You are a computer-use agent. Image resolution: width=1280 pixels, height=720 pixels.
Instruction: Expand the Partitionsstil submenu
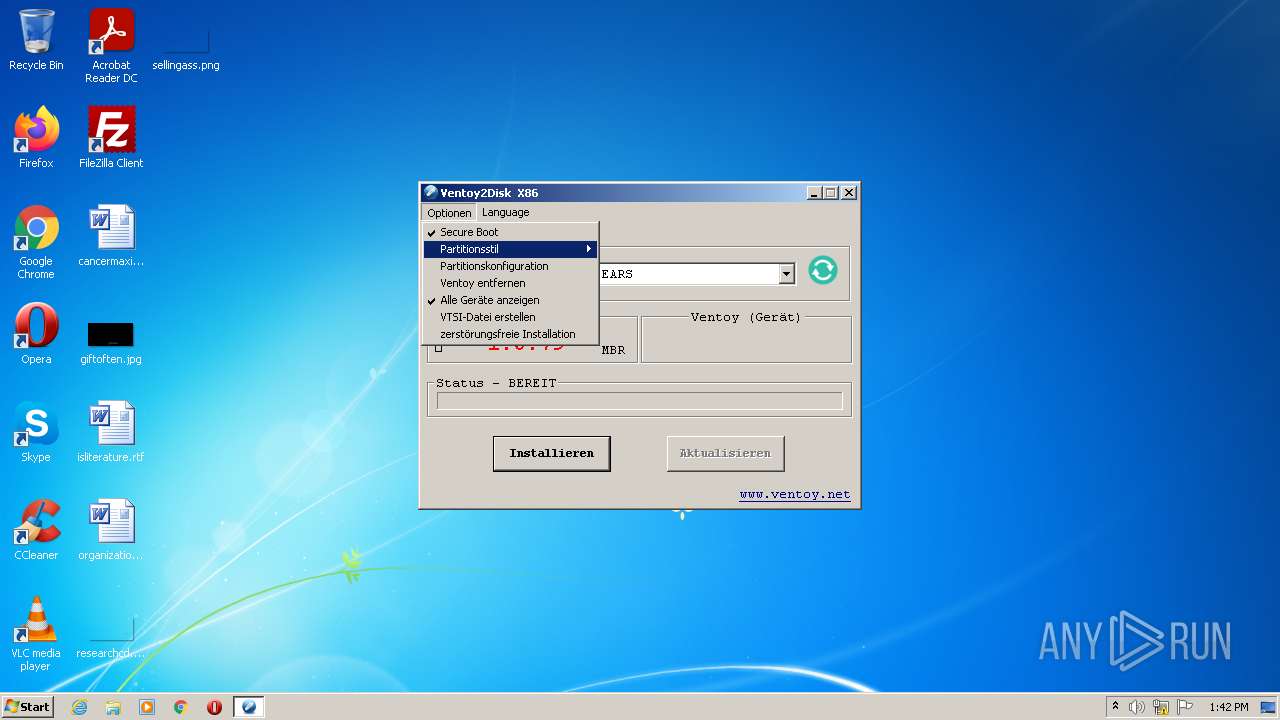tap(510, 249)
